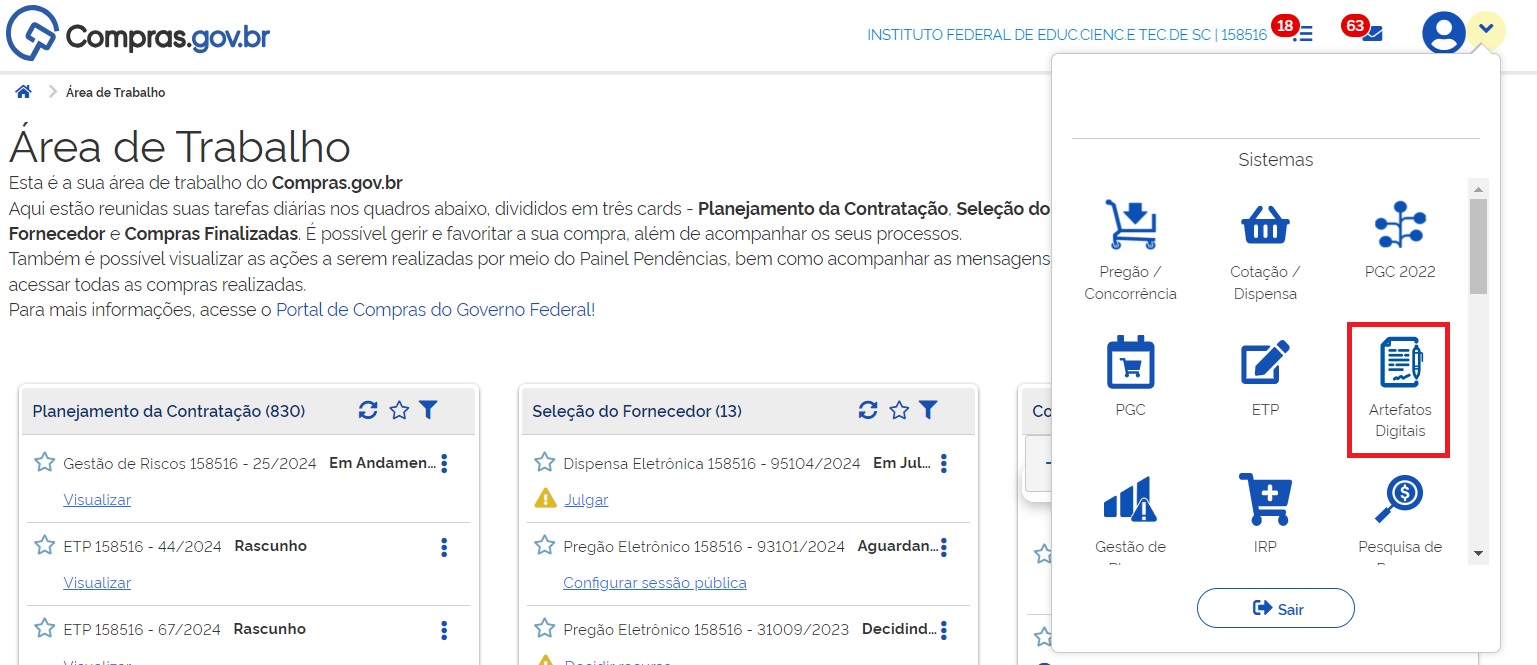Click the Julgar link
1537x665 pixels.
586,500
